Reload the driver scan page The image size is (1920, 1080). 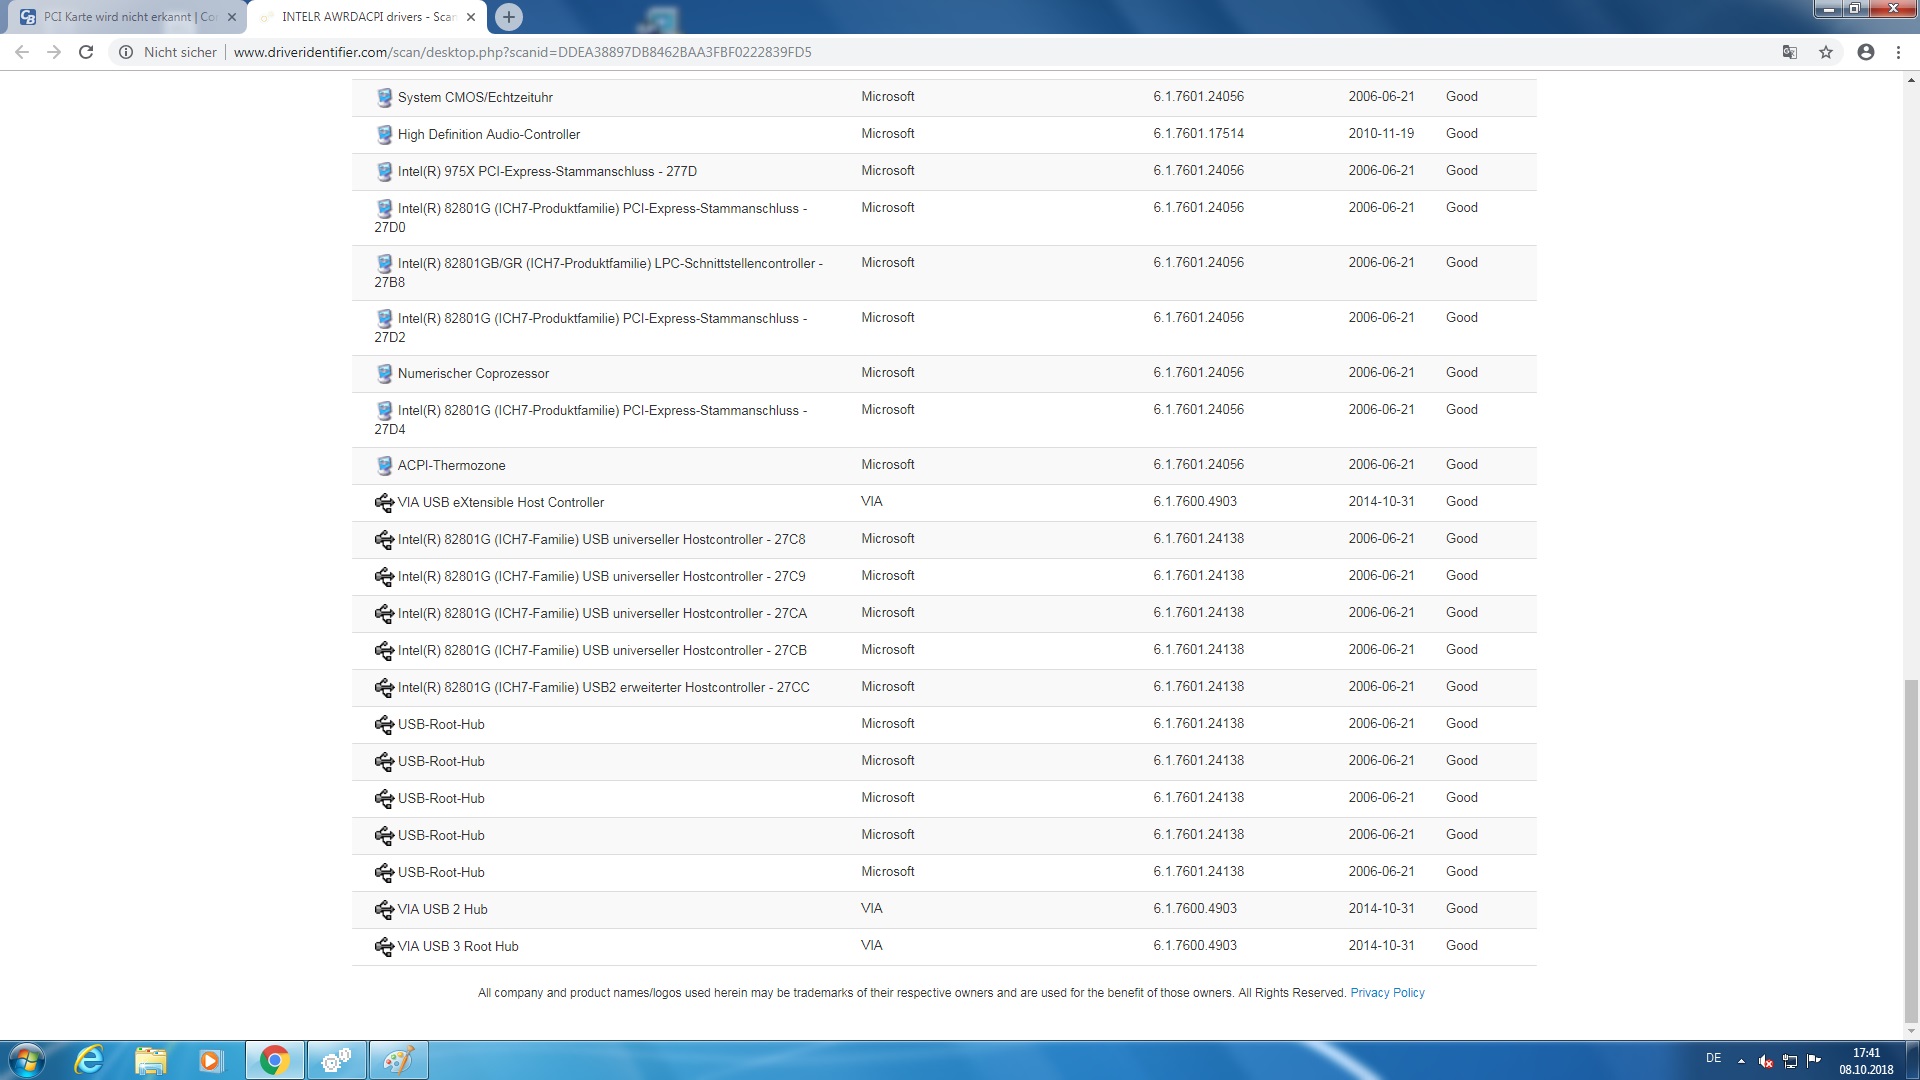(x=86, y=52)
